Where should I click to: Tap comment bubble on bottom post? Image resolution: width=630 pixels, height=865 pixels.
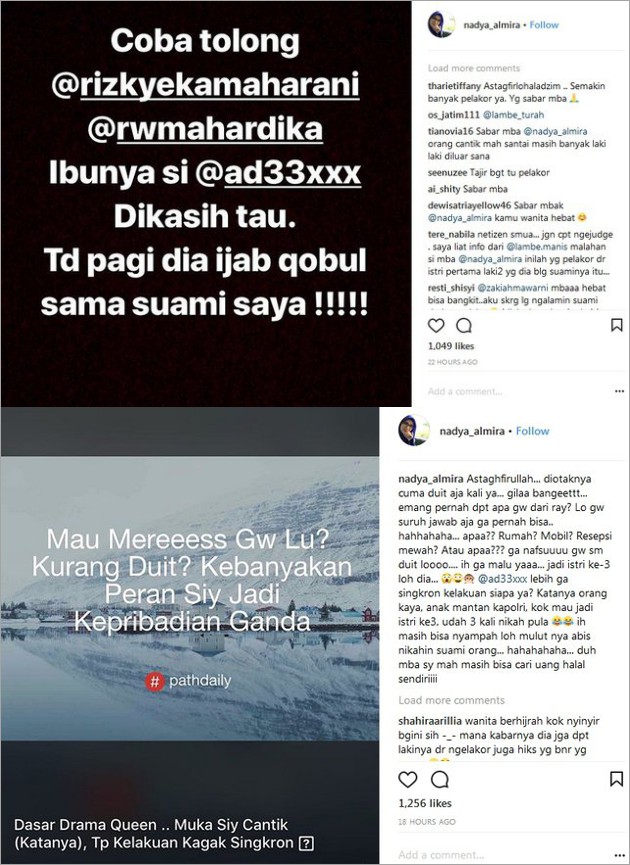click(440, 779)
